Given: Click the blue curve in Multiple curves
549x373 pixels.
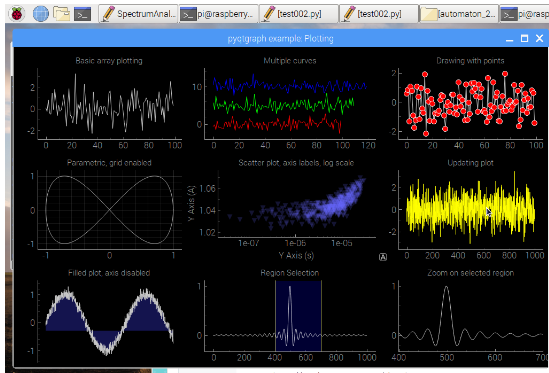Looking at the screenshot, I should (289, 85).
